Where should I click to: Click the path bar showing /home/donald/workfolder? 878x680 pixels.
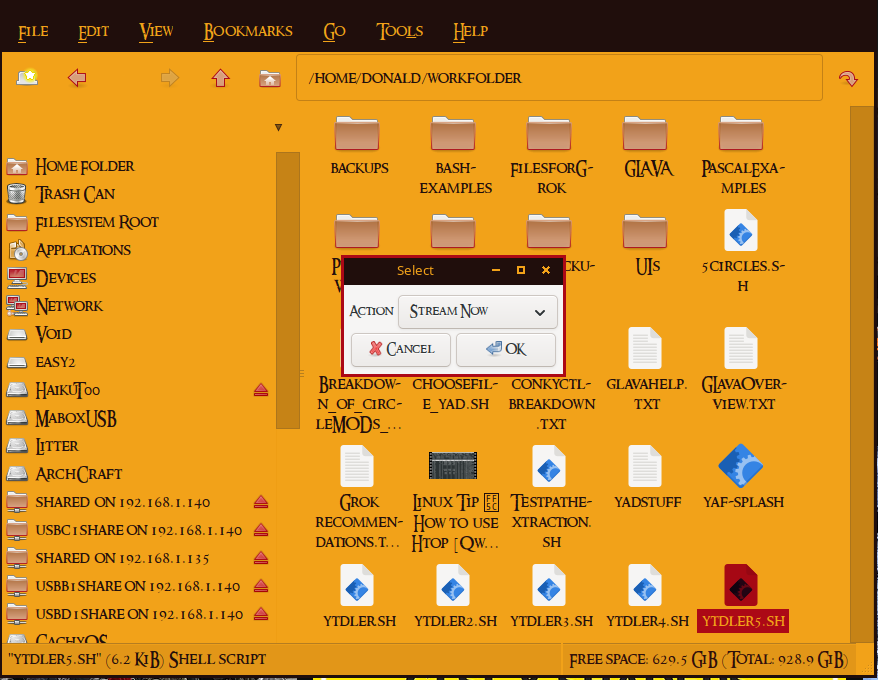tap(558, 78)
